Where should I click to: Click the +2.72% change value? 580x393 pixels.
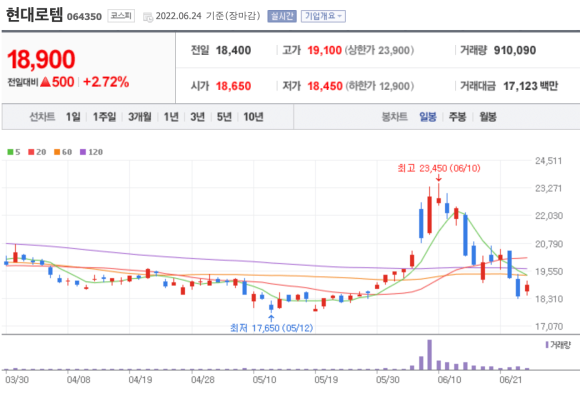click(x=106, y=82)
